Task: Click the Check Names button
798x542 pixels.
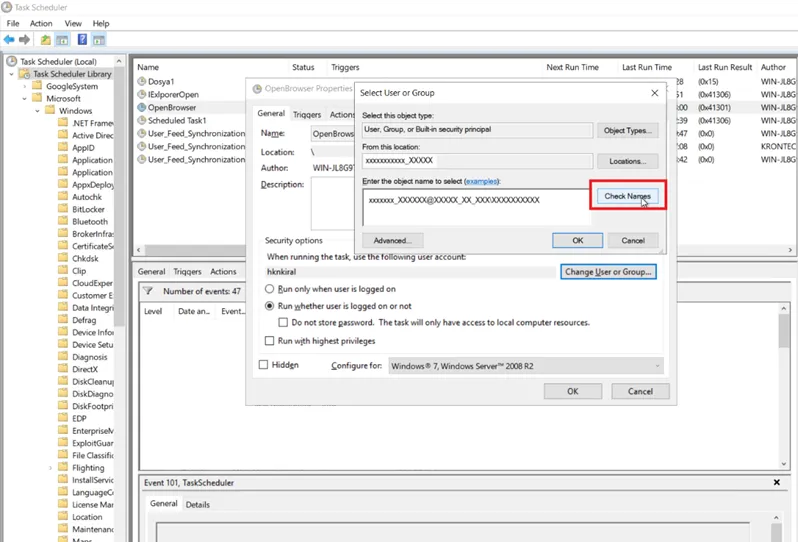Action: coord(627,196)
